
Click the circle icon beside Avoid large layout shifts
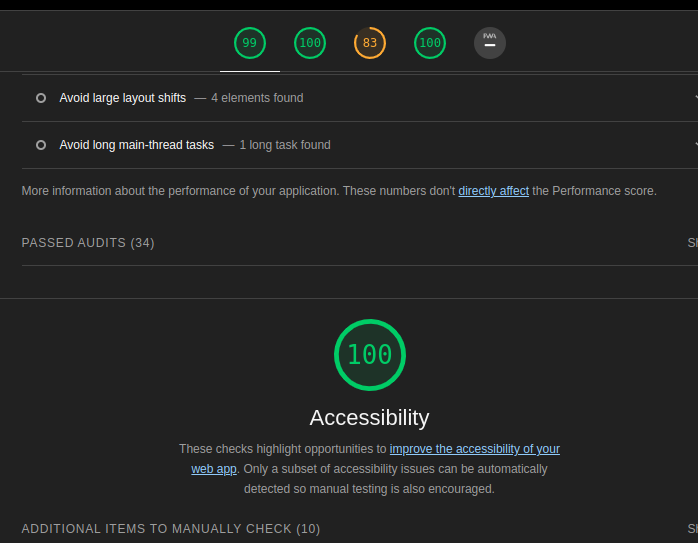coord(41,98)
